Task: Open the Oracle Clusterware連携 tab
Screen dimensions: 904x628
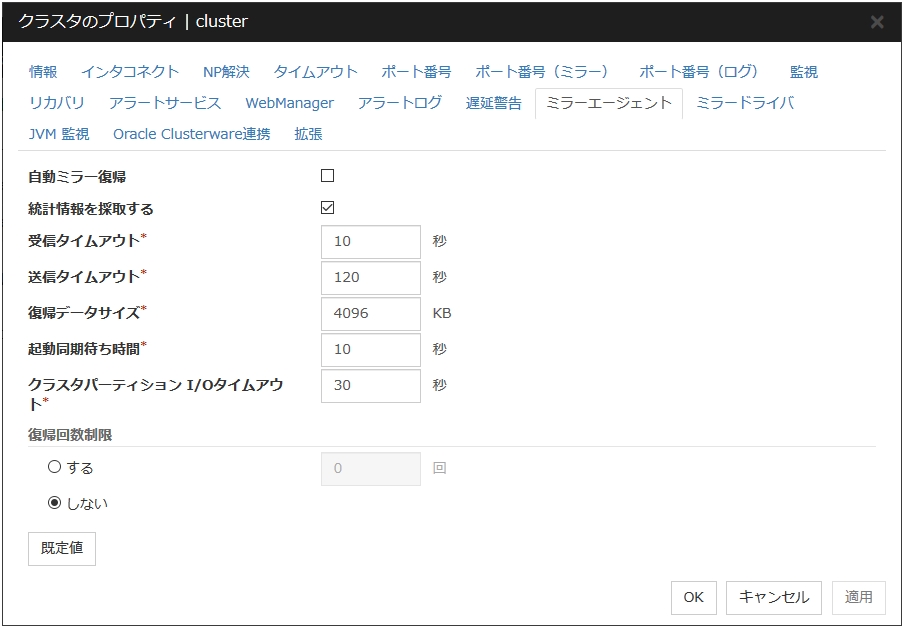Action: click(191, 134)
